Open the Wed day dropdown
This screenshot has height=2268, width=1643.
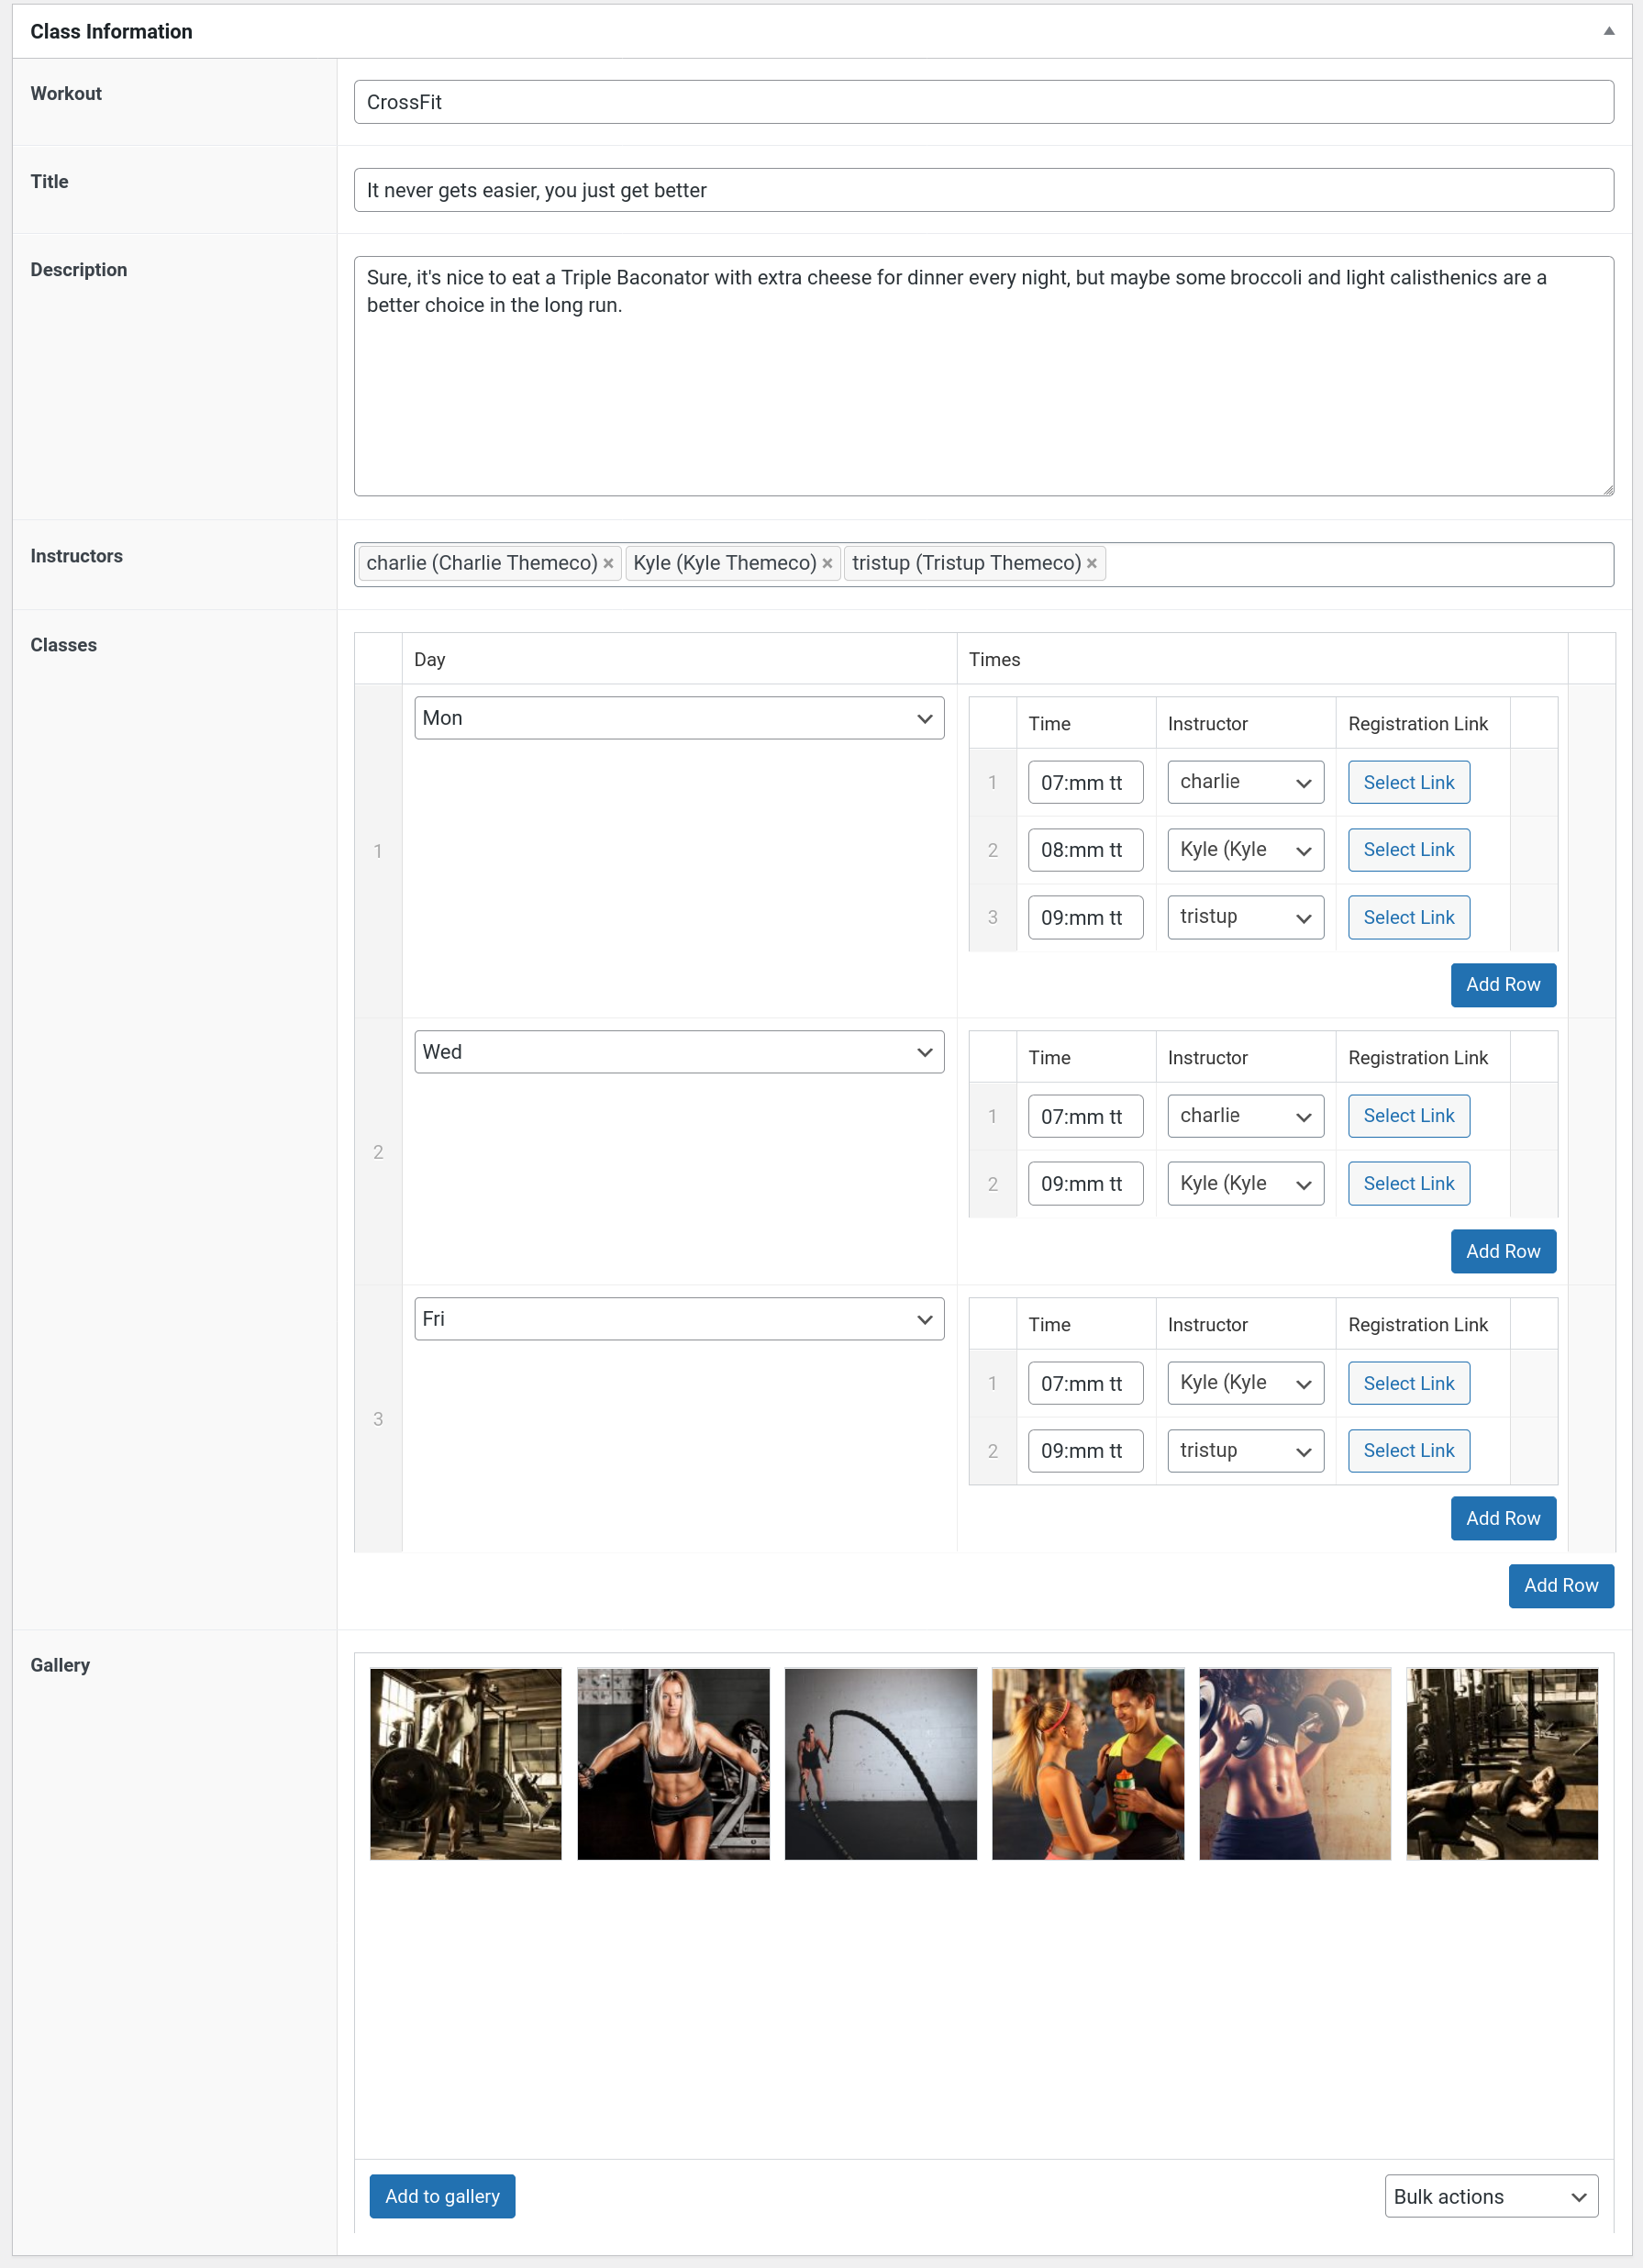679,1051
